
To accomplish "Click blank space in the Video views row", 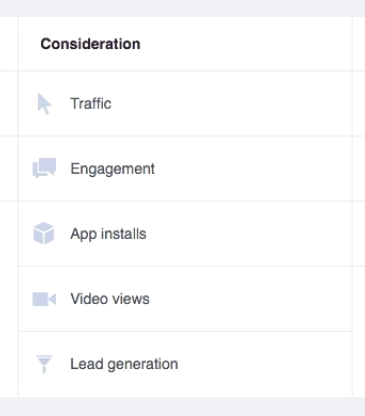I will pyautogui.click(x=250, y=299).
